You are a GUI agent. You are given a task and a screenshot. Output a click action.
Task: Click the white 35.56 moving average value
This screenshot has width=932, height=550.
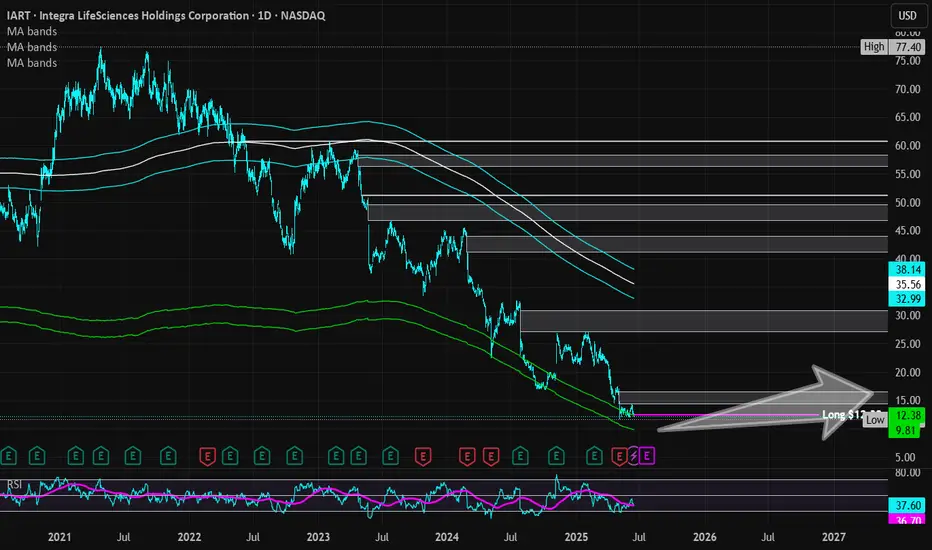pyautogui.click(x=907, y=284)
